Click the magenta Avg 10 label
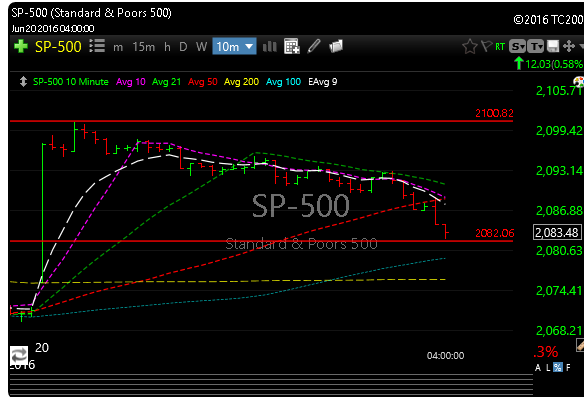The image size is (584, 397). click(130, 82)
